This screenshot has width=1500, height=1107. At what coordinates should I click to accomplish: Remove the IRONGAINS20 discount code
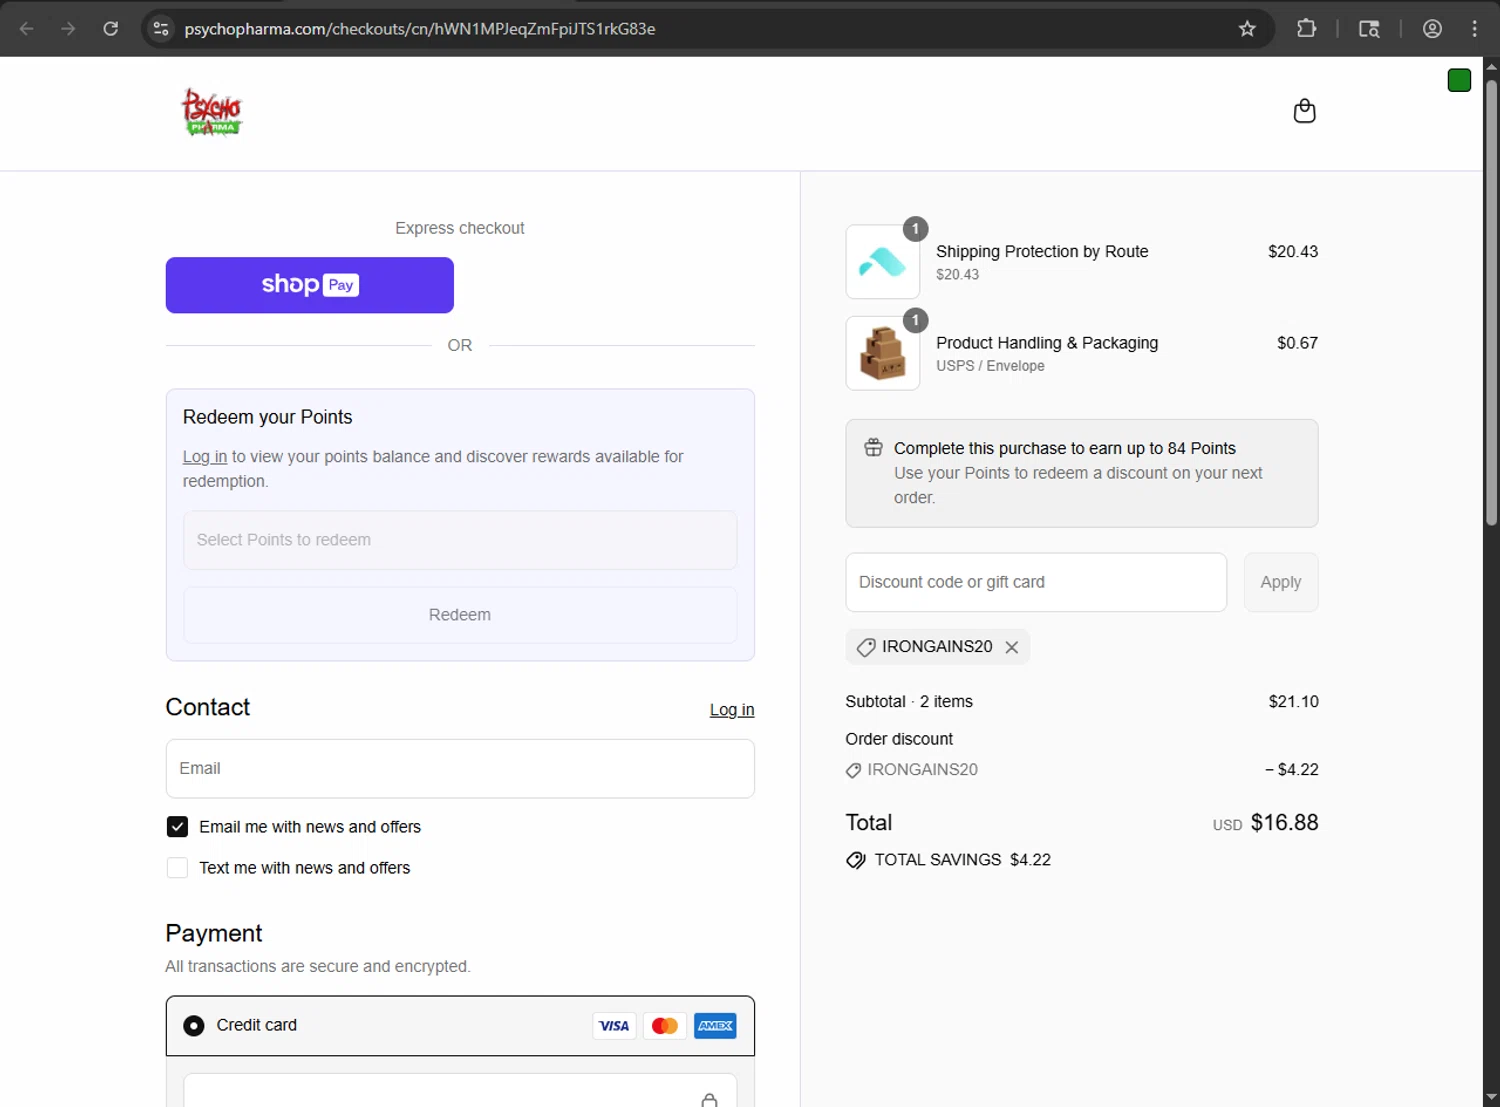tap(1012, 647)
